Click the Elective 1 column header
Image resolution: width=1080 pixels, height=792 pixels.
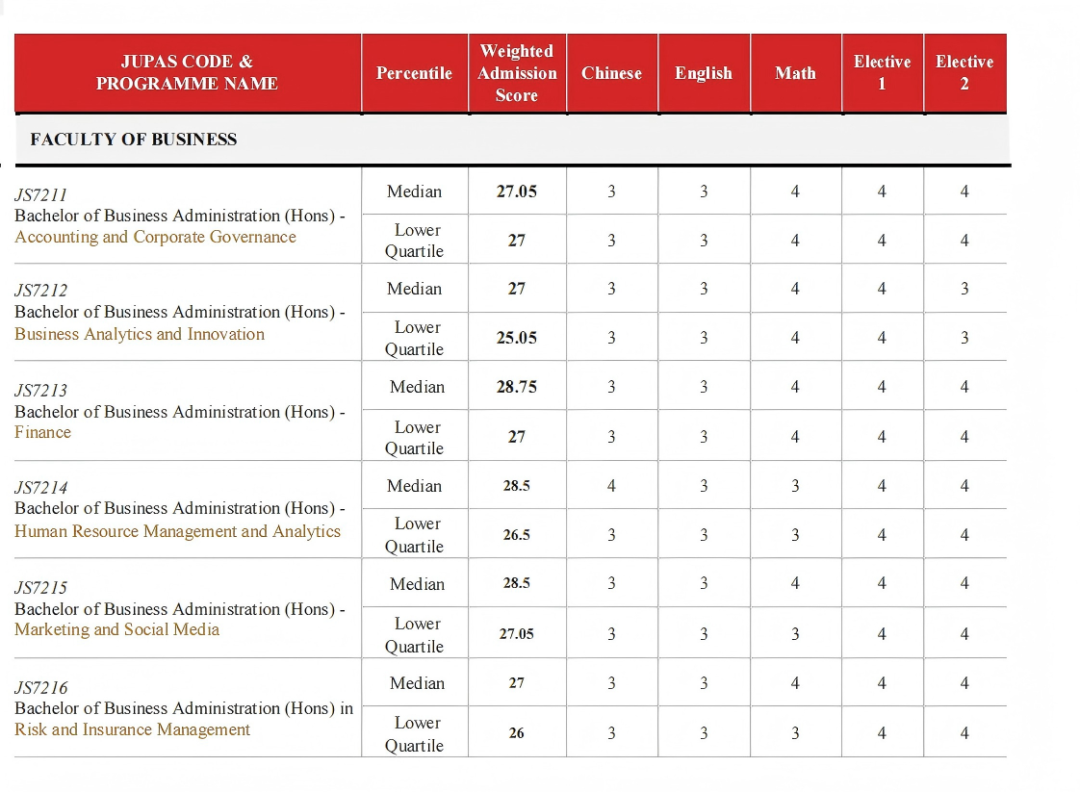tap(881, 73)
